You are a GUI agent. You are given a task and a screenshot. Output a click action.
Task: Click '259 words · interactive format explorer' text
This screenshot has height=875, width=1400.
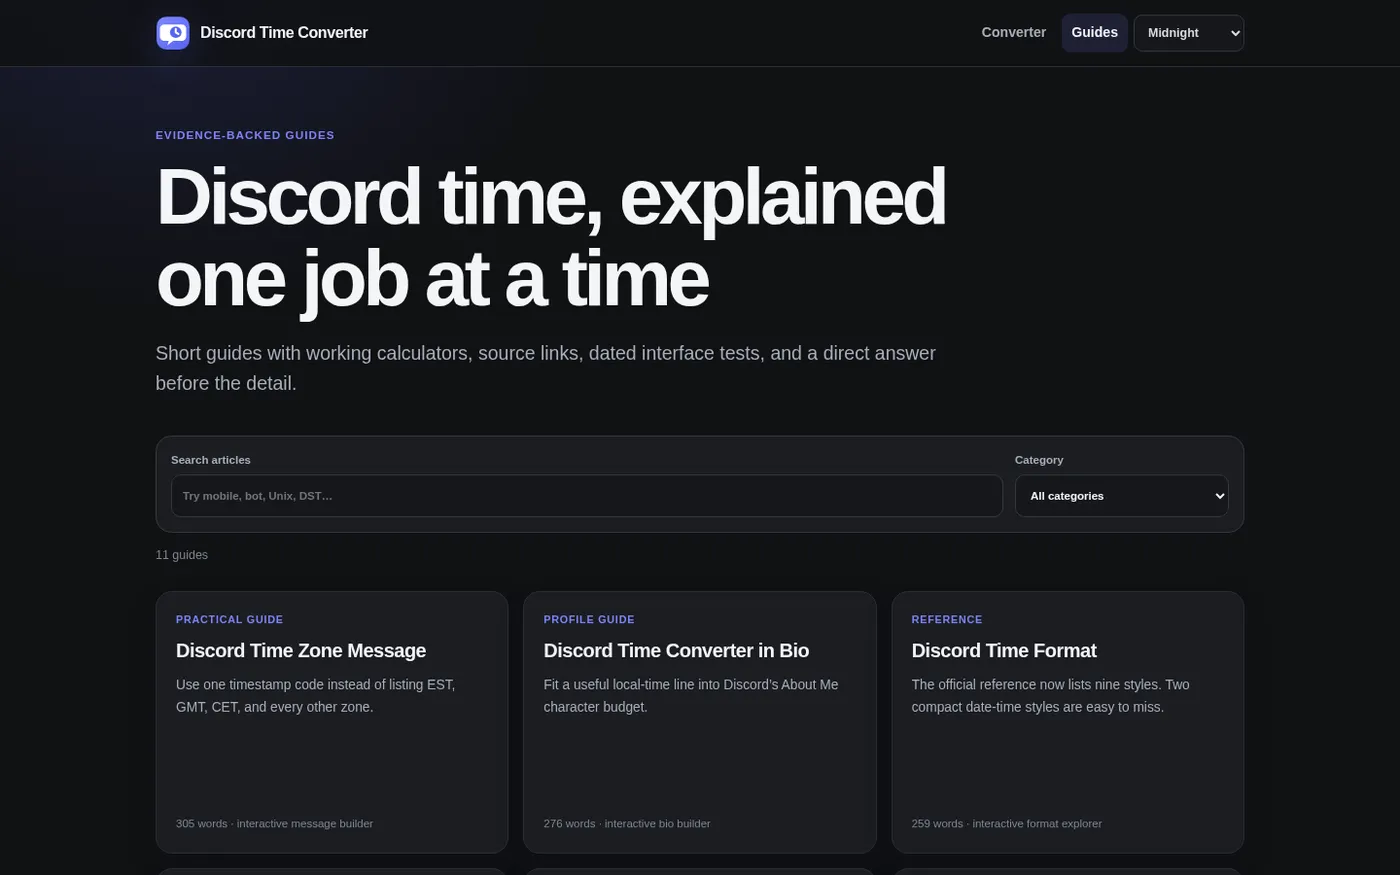coord(1007,824)
